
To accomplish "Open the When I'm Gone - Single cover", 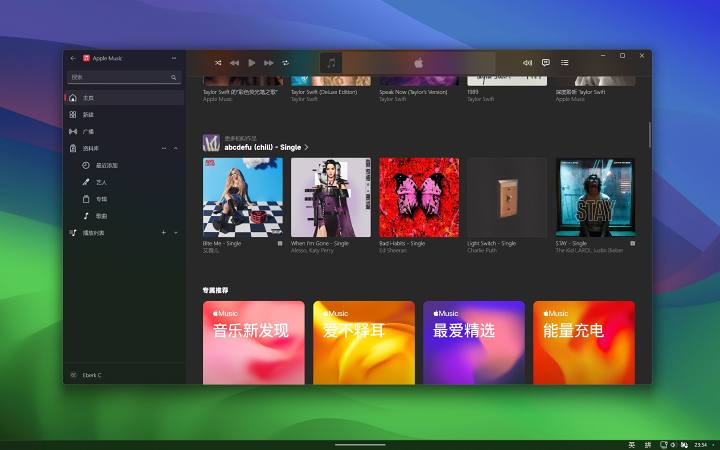I will (x=331, y=197).
